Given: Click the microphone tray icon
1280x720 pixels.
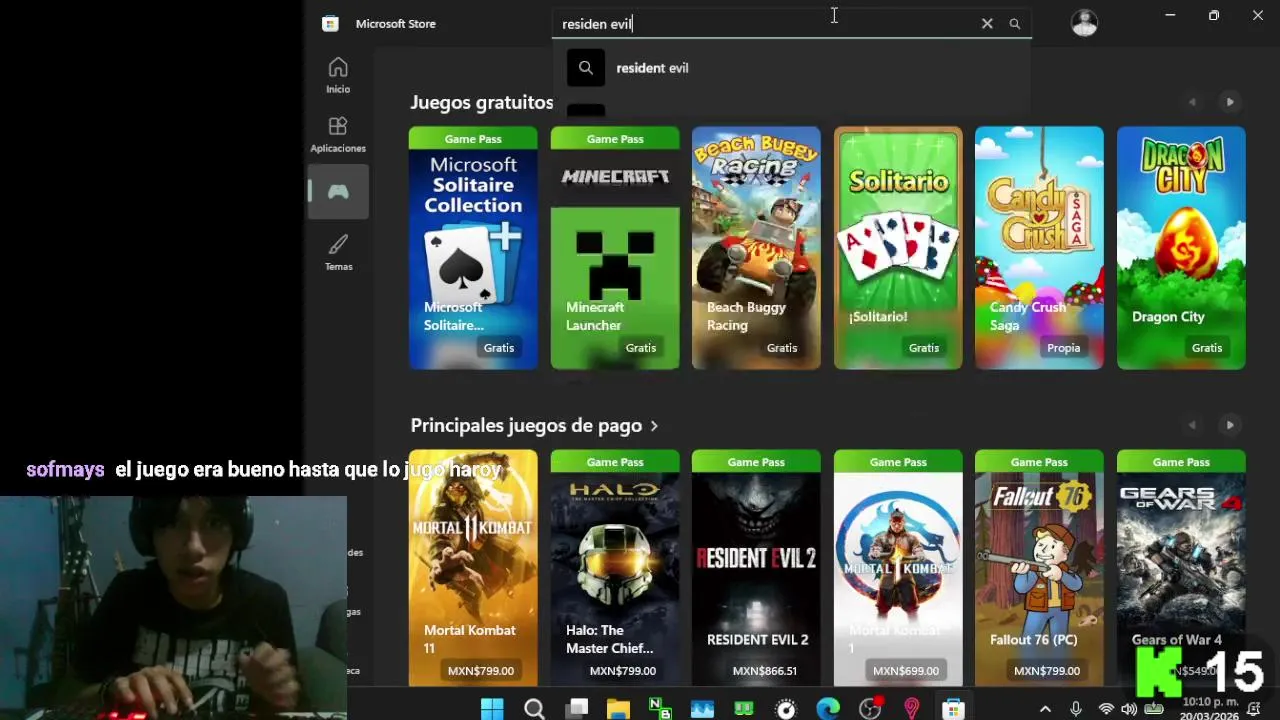Looking at the screenshot, I should [x=1076, y=709].
